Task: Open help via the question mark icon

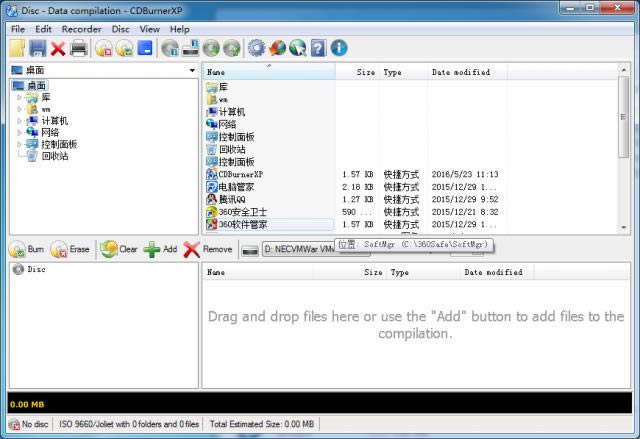Action: 318,48
